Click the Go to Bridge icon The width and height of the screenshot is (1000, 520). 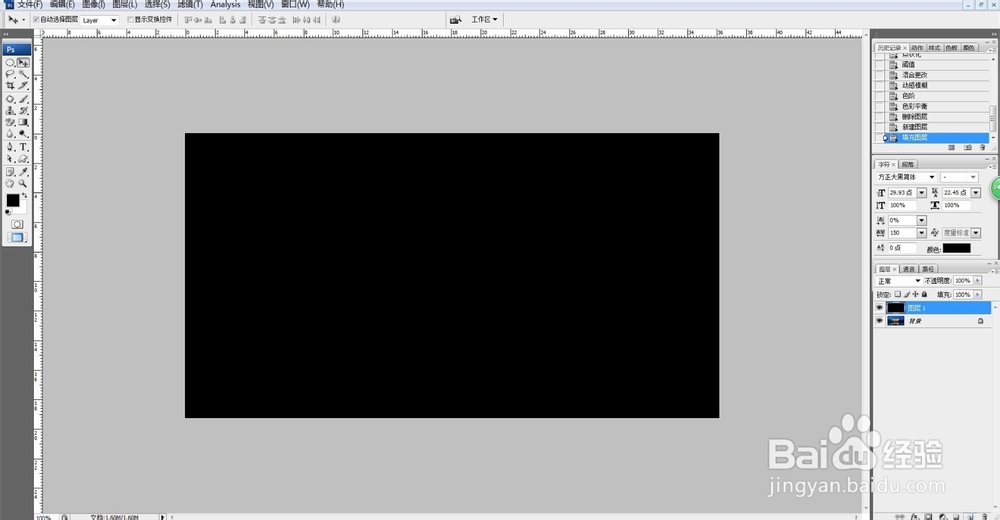tap(455, 20)
